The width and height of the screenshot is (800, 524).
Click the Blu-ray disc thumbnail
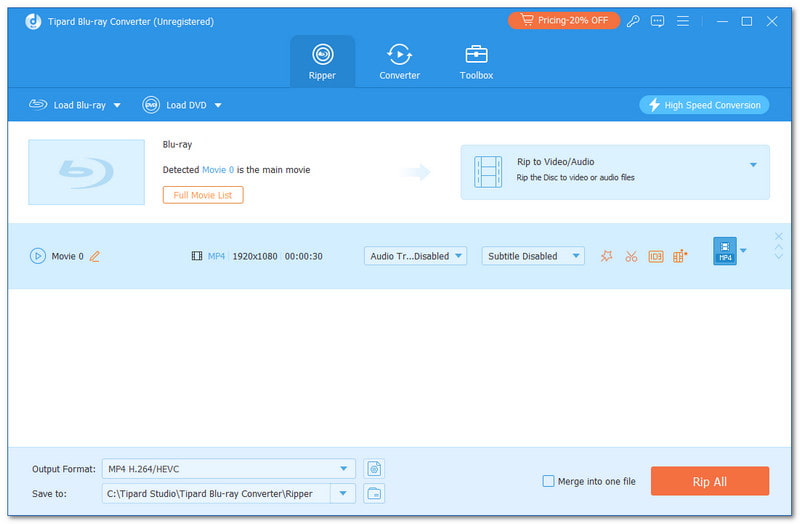coord(86,172)
